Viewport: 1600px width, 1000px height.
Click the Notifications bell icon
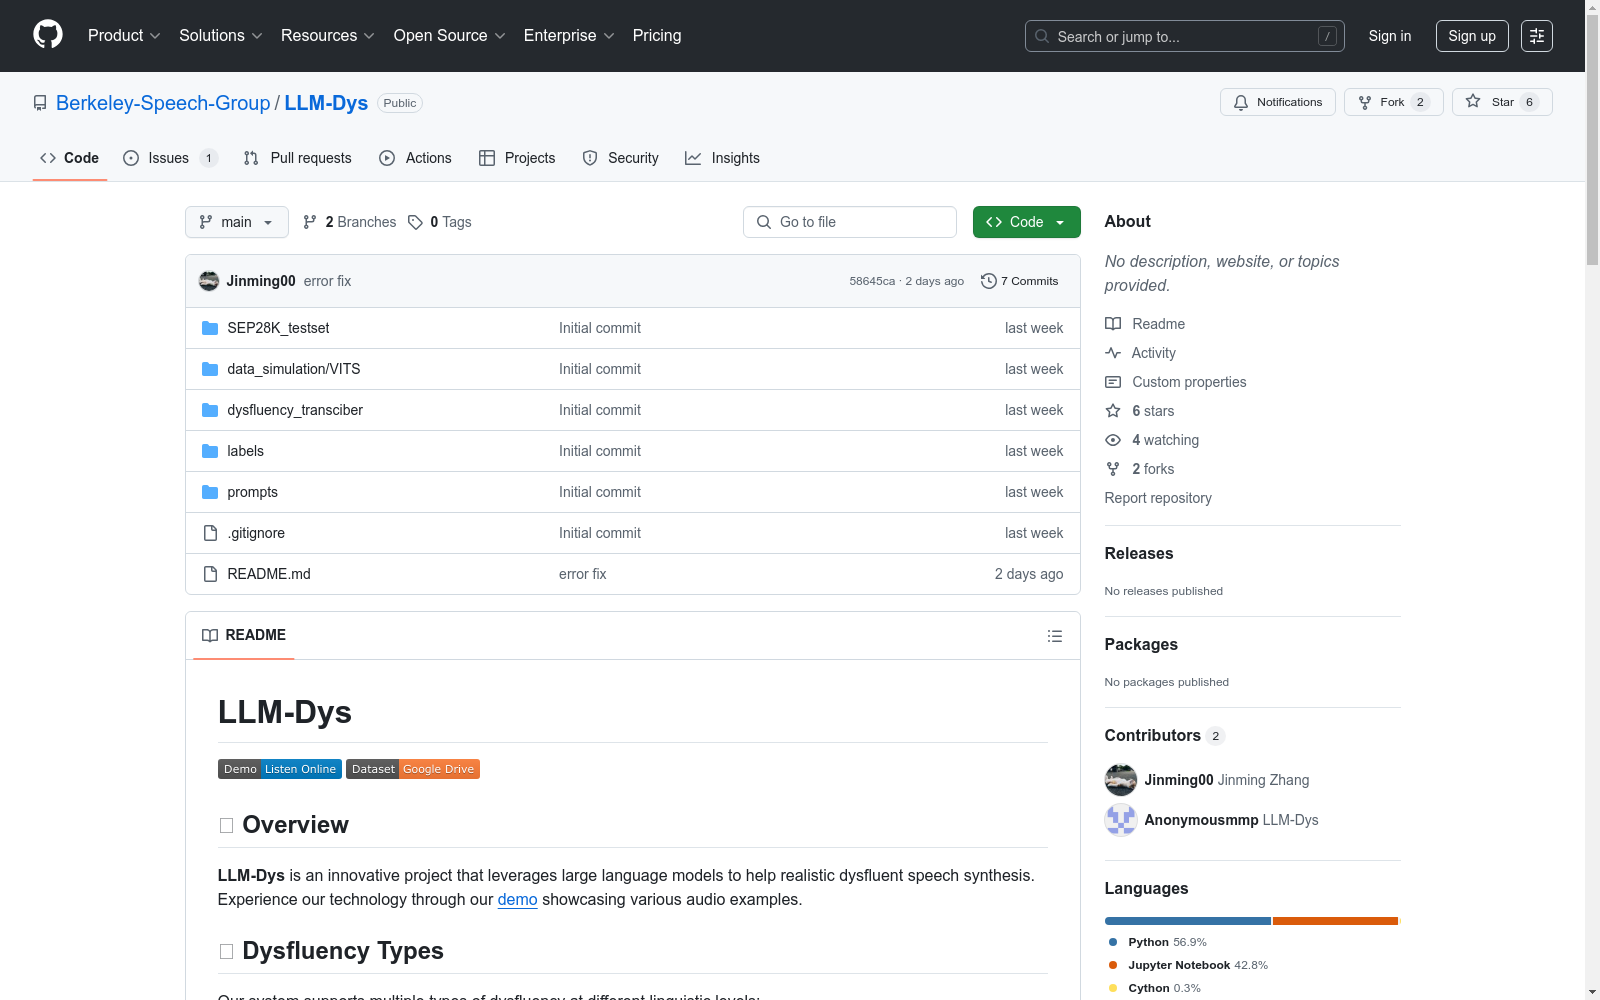pos(1241,102)
